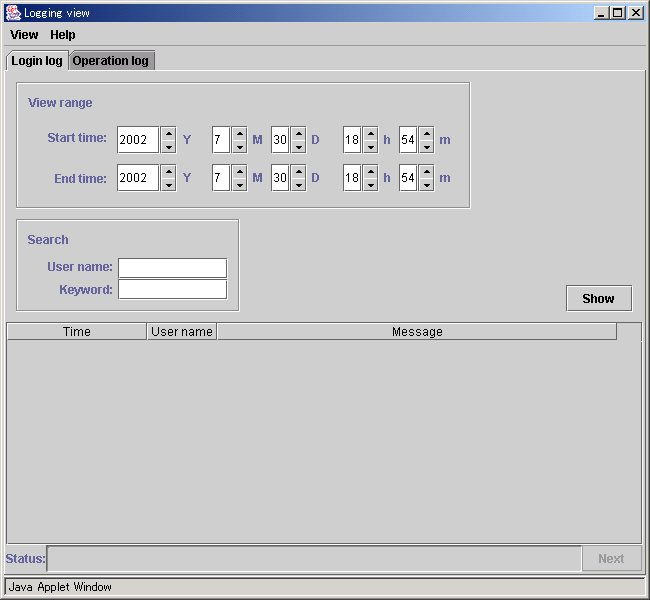Decrease the End time day value
This screenshot has height=600, width=650.
click(x=298, y=185)
